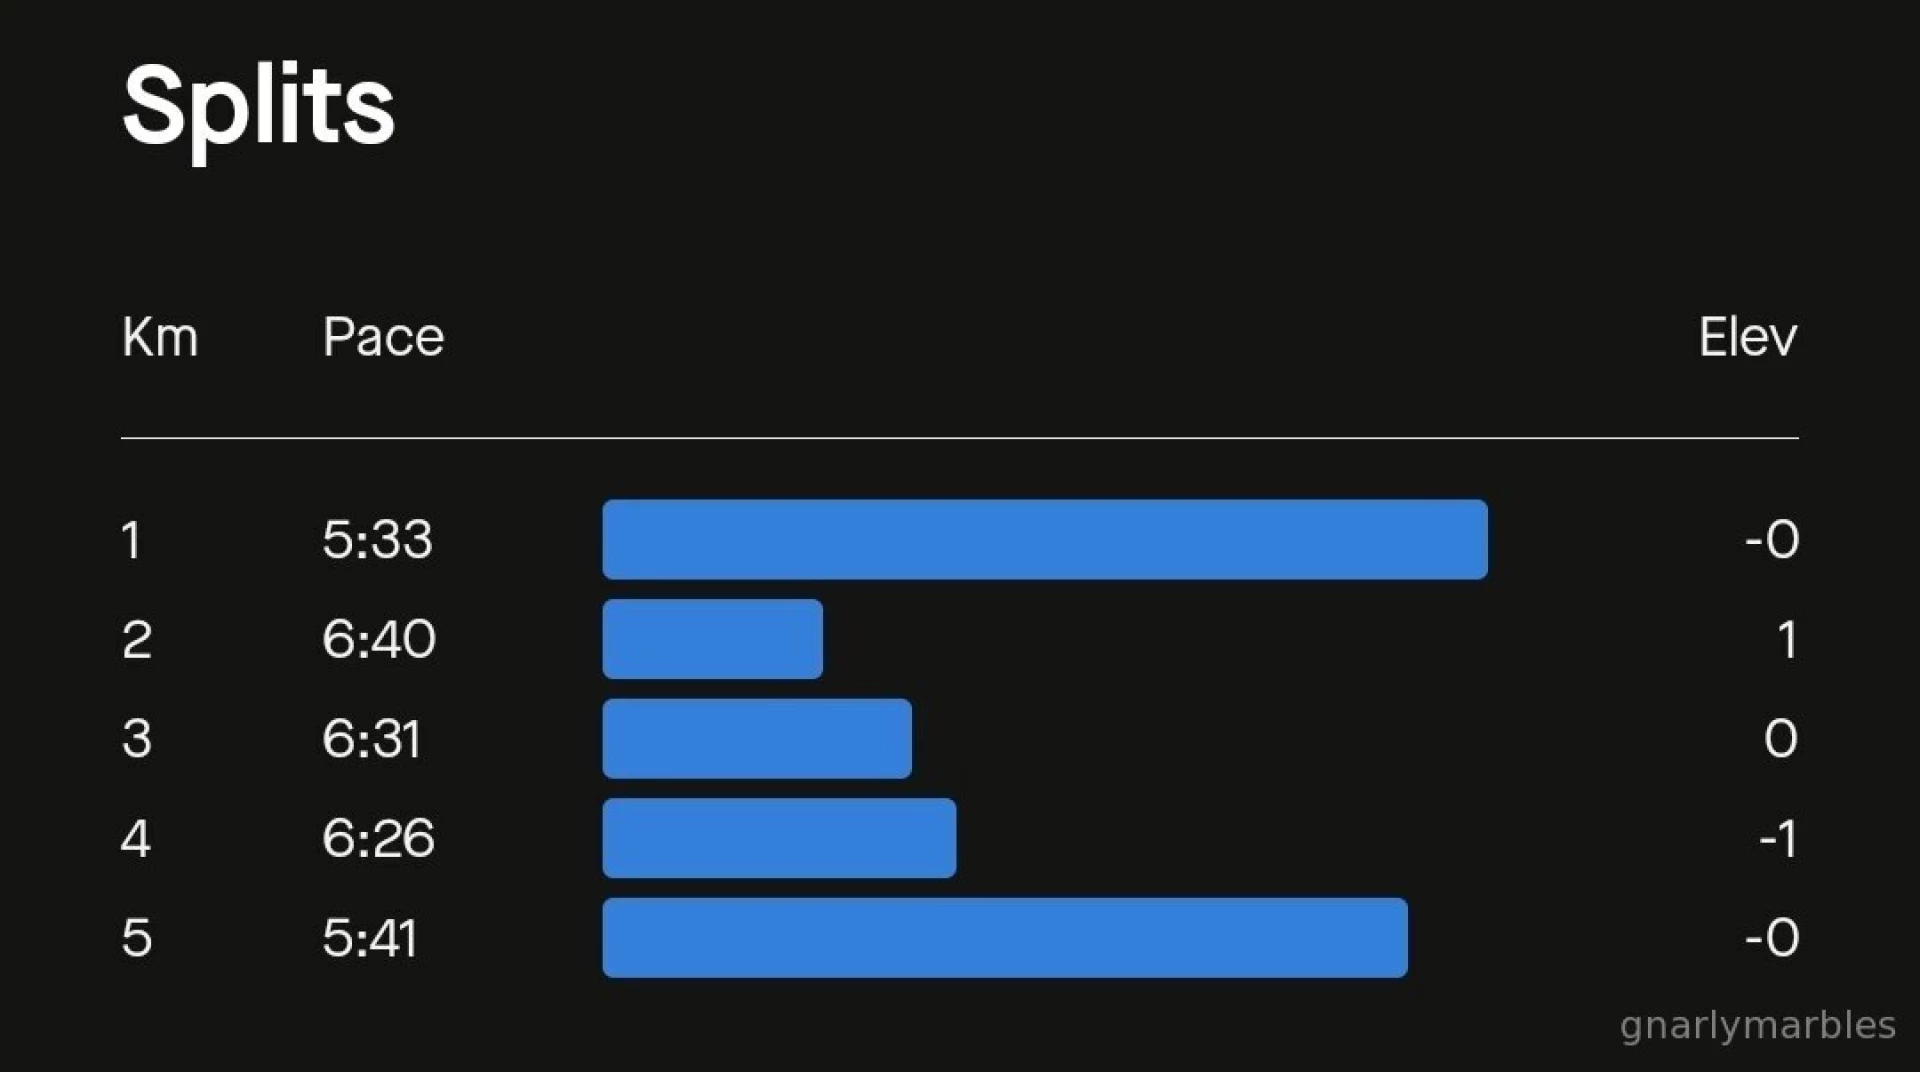The height and width of the screenshot is (1072, 1920).
Task: Select the pace bar for 6:26 split
Action: tap(779, 838)
